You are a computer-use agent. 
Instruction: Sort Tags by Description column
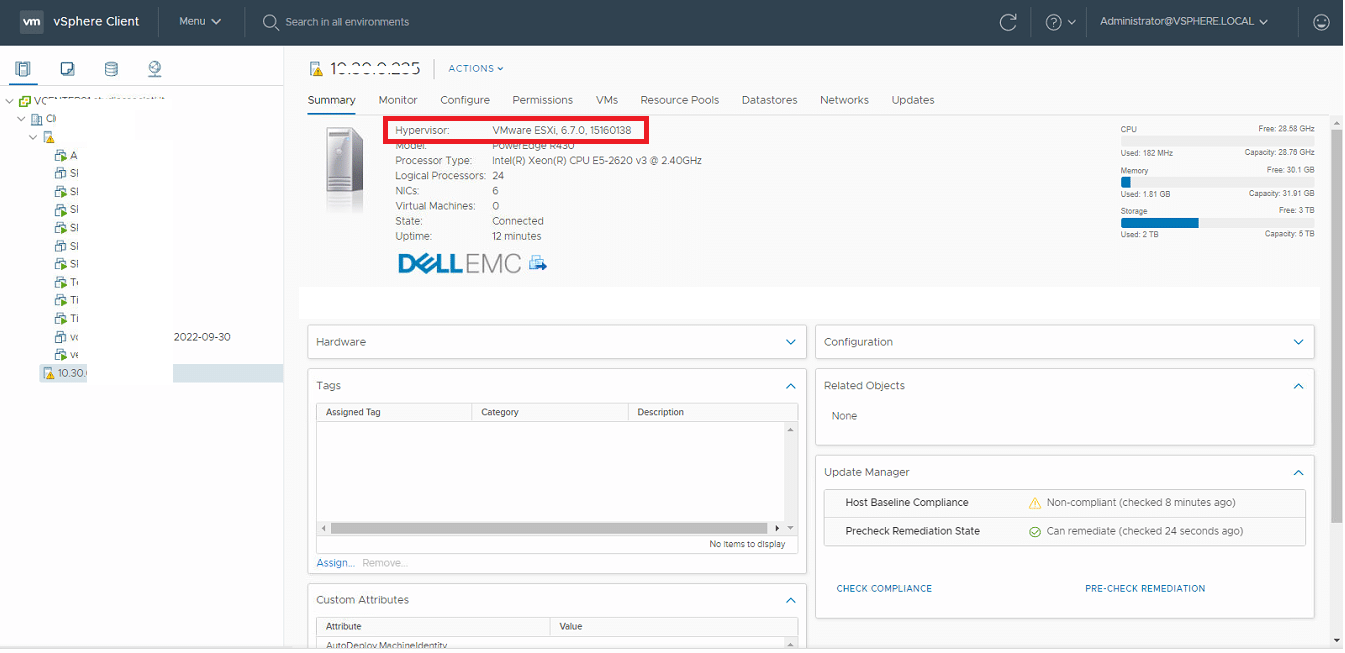coord(713,412)
